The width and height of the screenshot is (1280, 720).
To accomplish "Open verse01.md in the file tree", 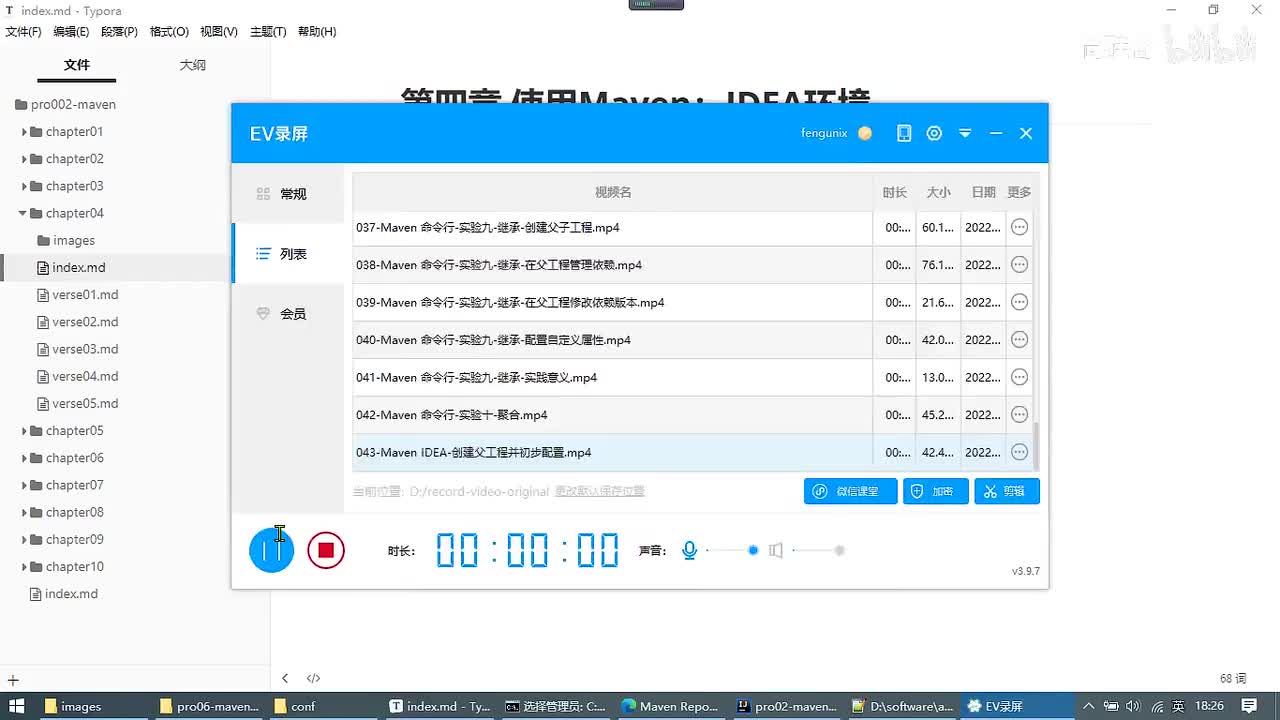I will (x=85, y=295).
